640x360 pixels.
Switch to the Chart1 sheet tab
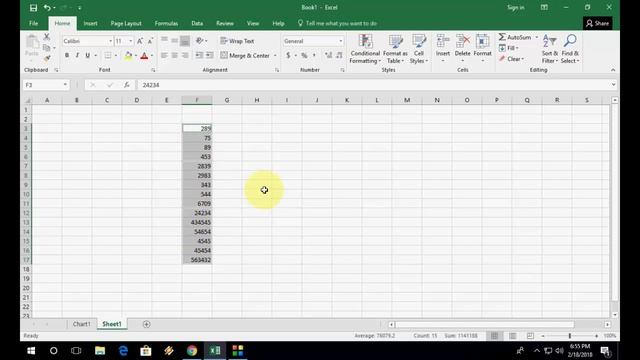(82, 324)
